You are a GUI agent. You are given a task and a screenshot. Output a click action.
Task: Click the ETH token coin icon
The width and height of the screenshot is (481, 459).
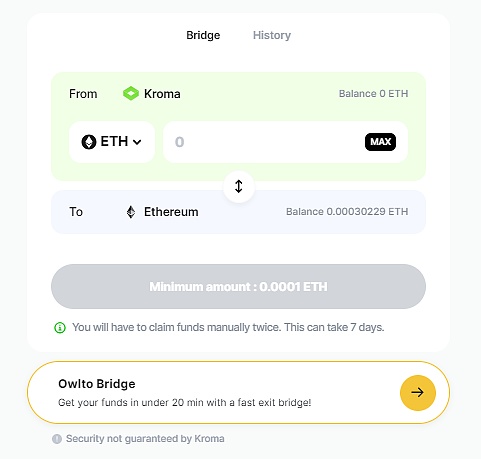pos(89,142)
